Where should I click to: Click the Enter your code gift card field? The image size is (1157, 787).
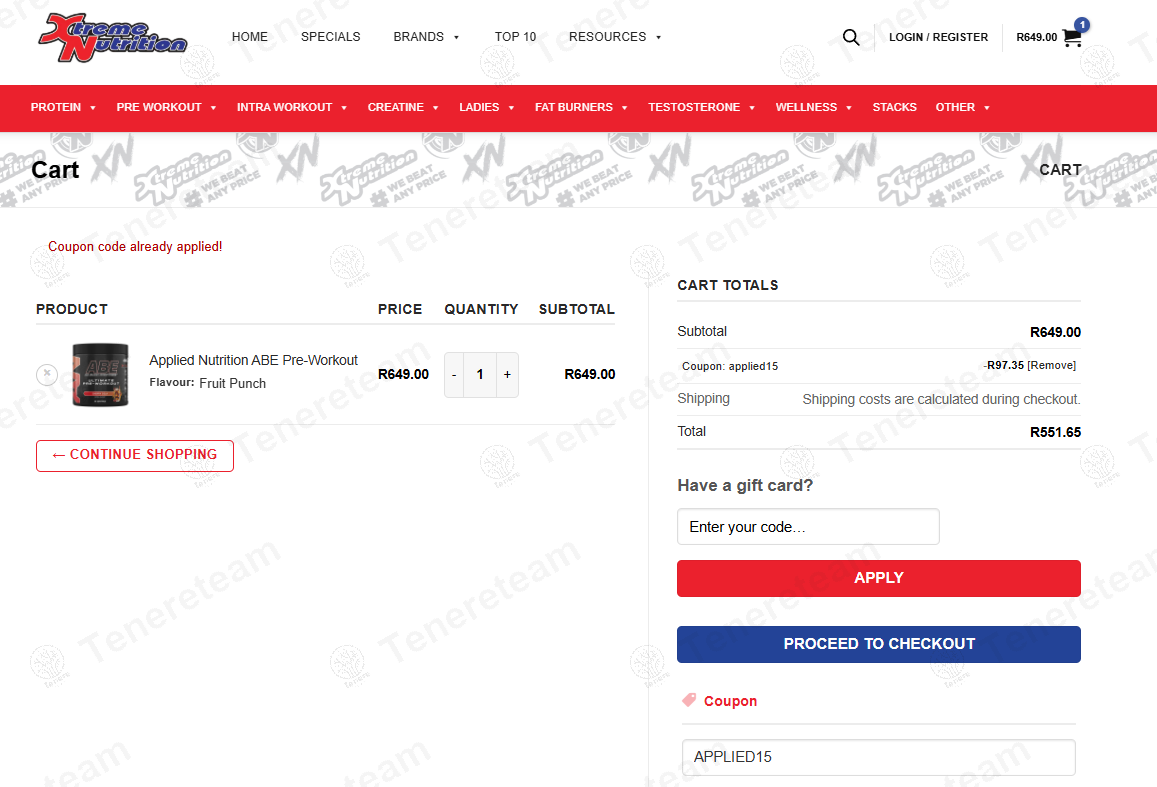(x=808, y=526)
